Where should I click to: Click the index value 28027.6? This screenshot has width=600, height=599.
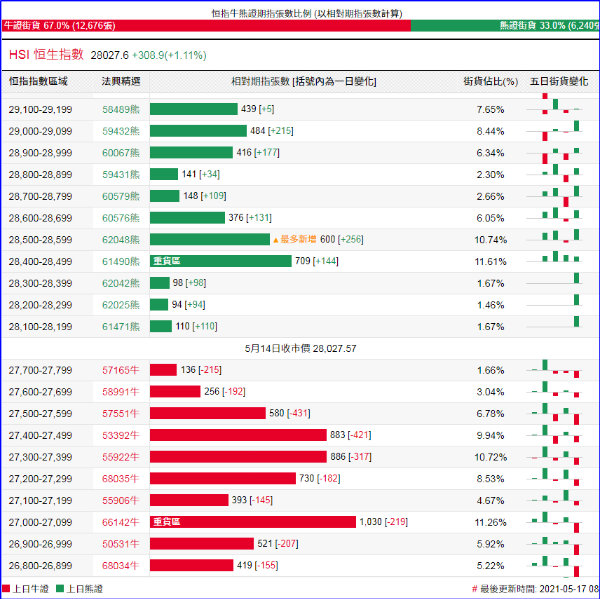(x=109, y=55)
